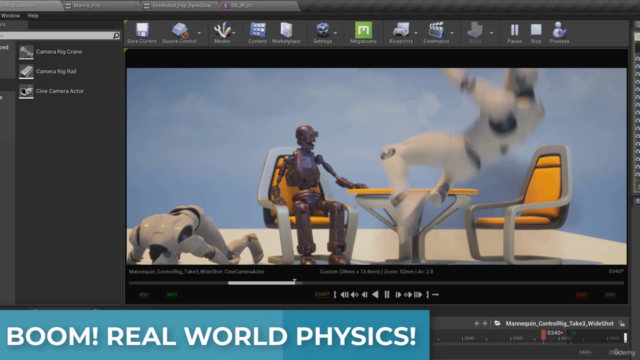Screen dimensions: 640x360
Task: Expand the Build options dropdown arrow
Action: point(491,33)
